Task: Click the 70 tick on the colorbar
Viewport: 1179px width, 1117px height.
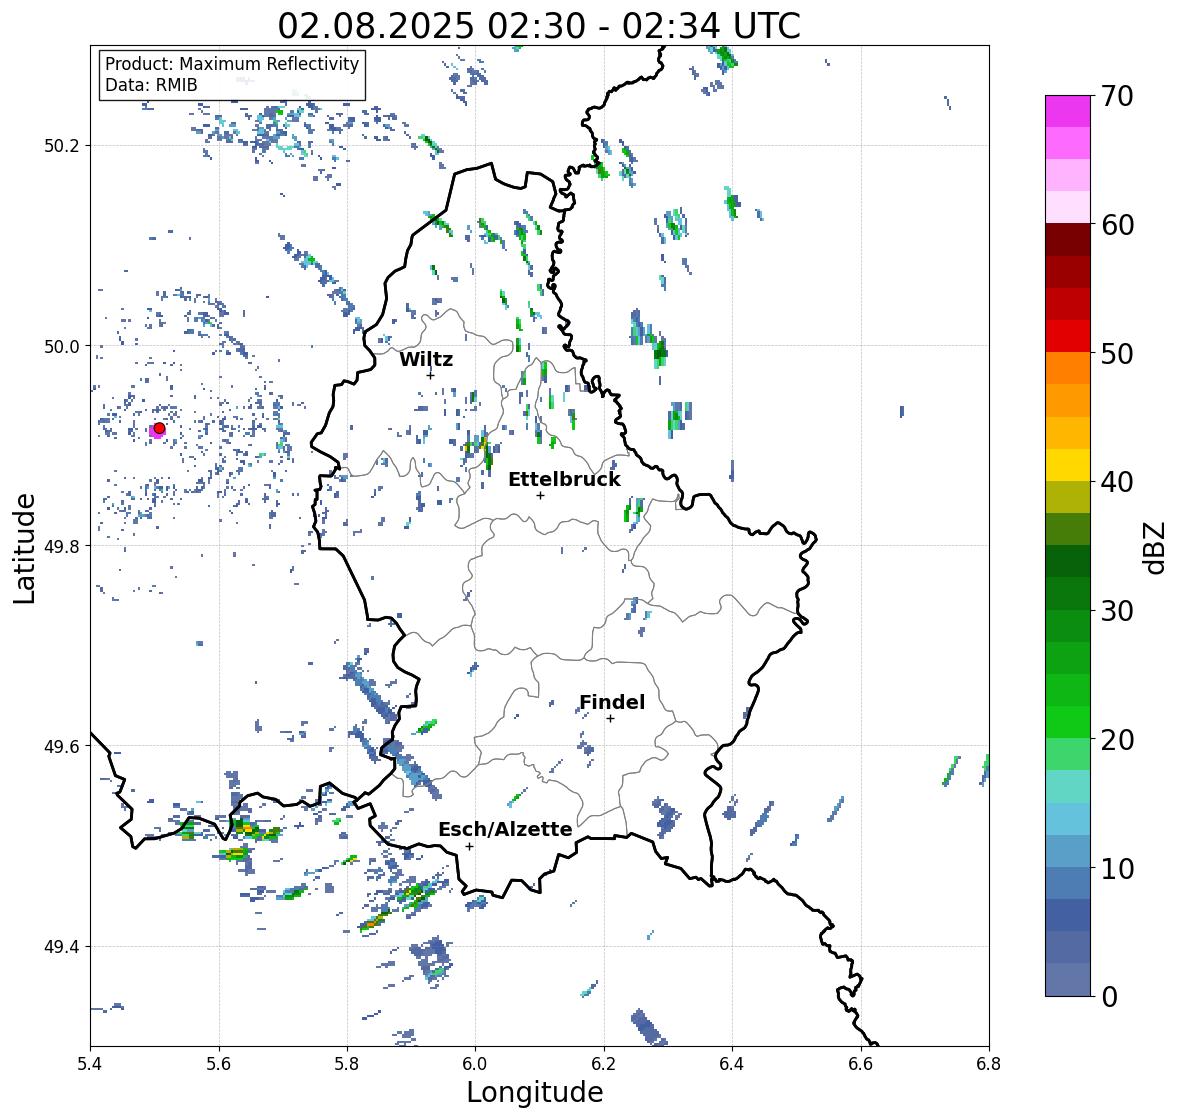Action: (x=1117, y=96)
